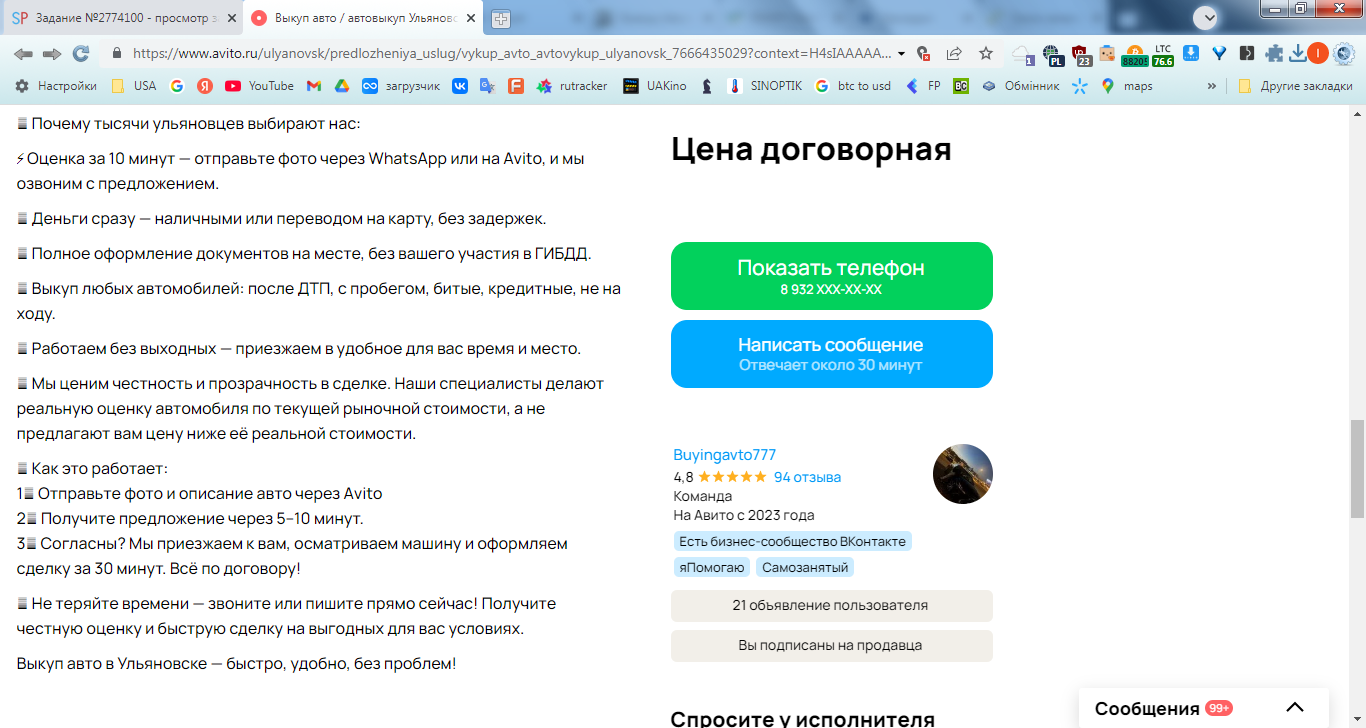Click the blue Написать сообщение button

(832, 354)
